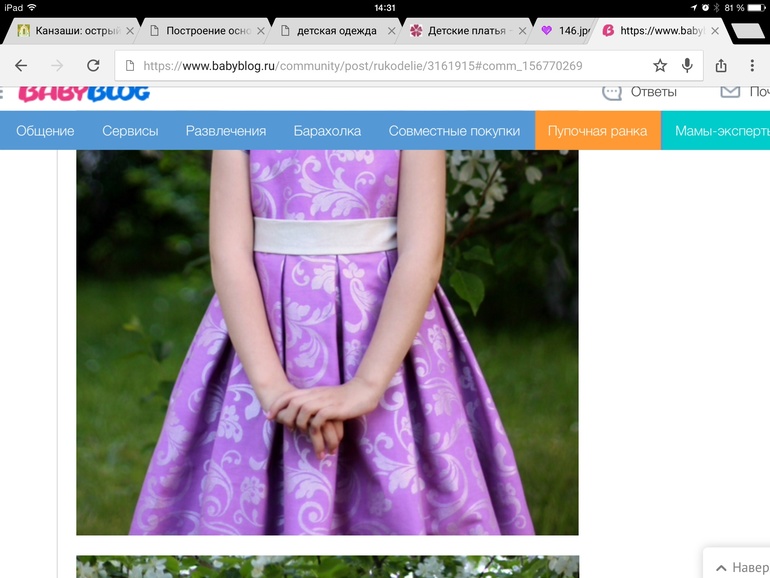Screen dimensions: 770x578
Task: Close the Построение tab
Action: [261, 31]
